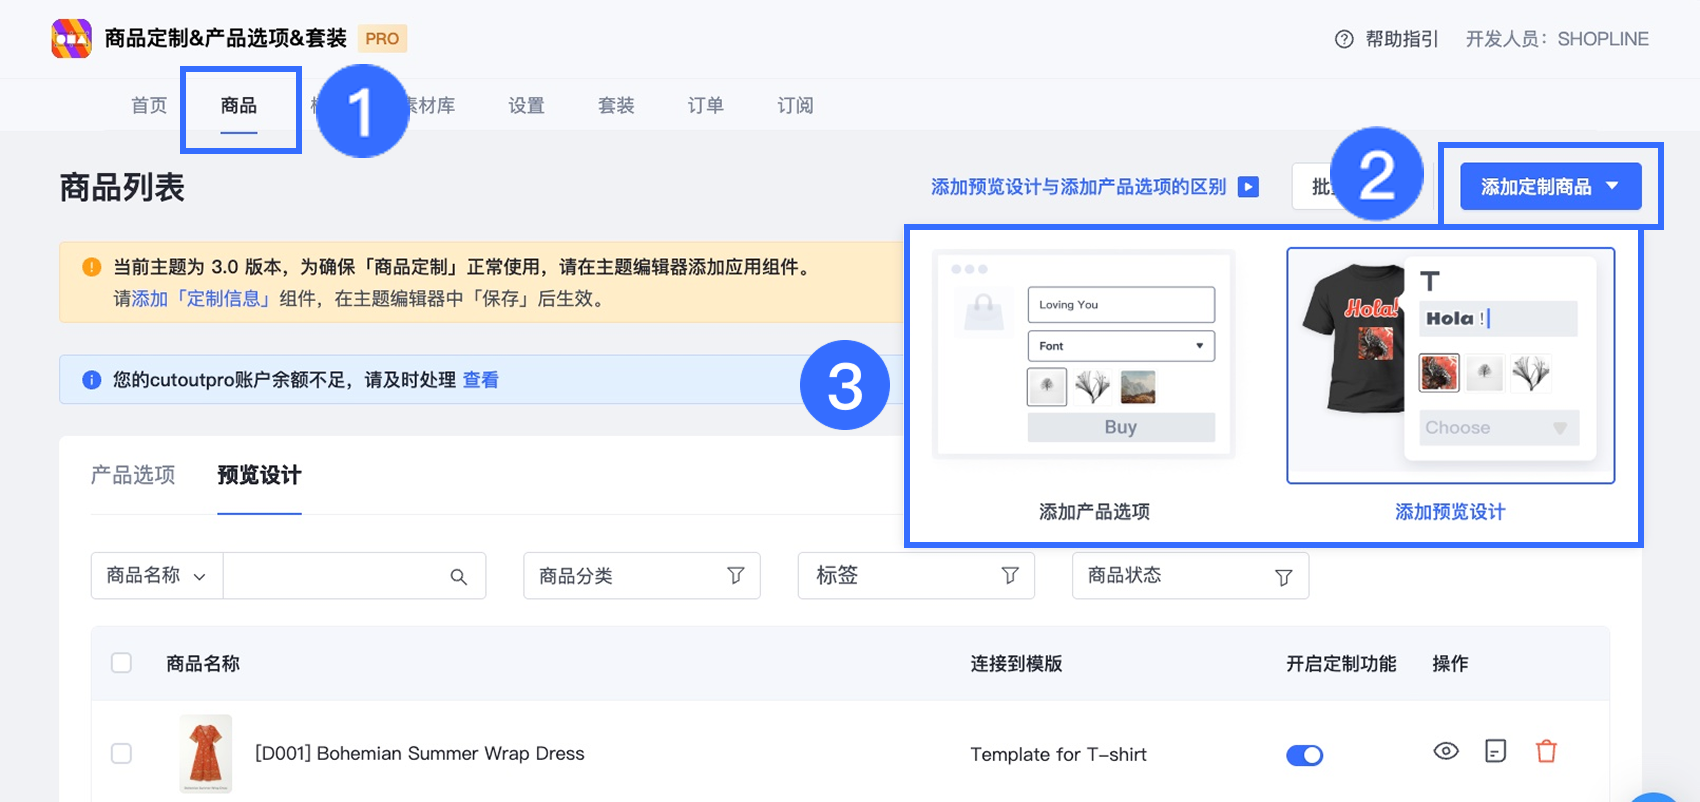Click the "操作" column header
Screen dimensions: 1700x802
click(1450, 664)
